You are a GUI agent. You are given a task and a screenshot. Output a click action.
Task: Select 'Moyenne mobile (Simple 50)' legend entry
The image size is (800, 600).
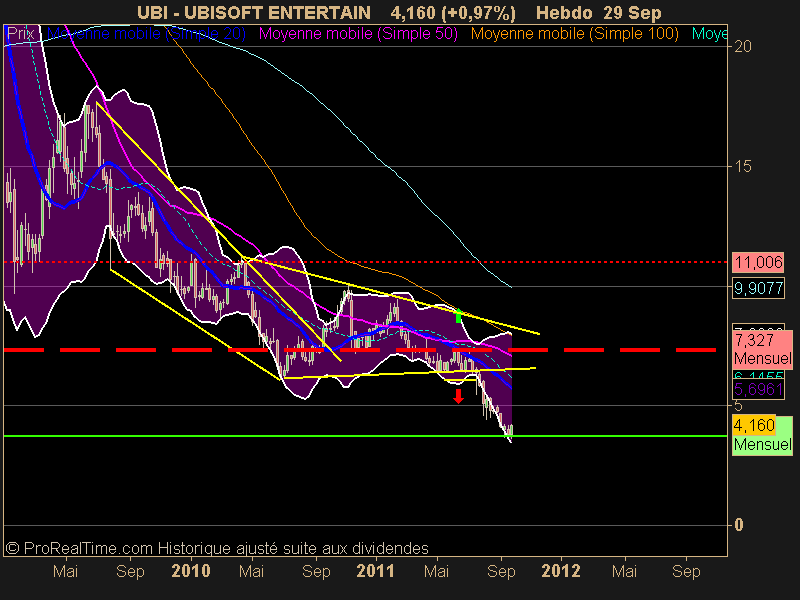358,34
